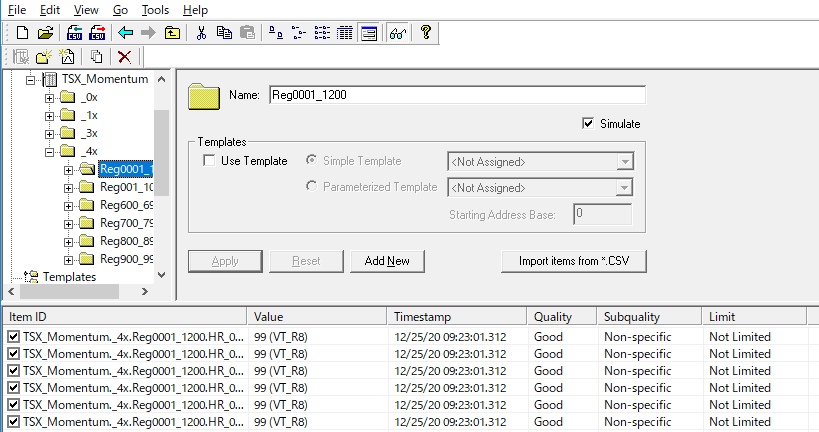This screenshot has width=819, height=432.
Task: Open the Simple Template dropdown
Action: [625, 161]
